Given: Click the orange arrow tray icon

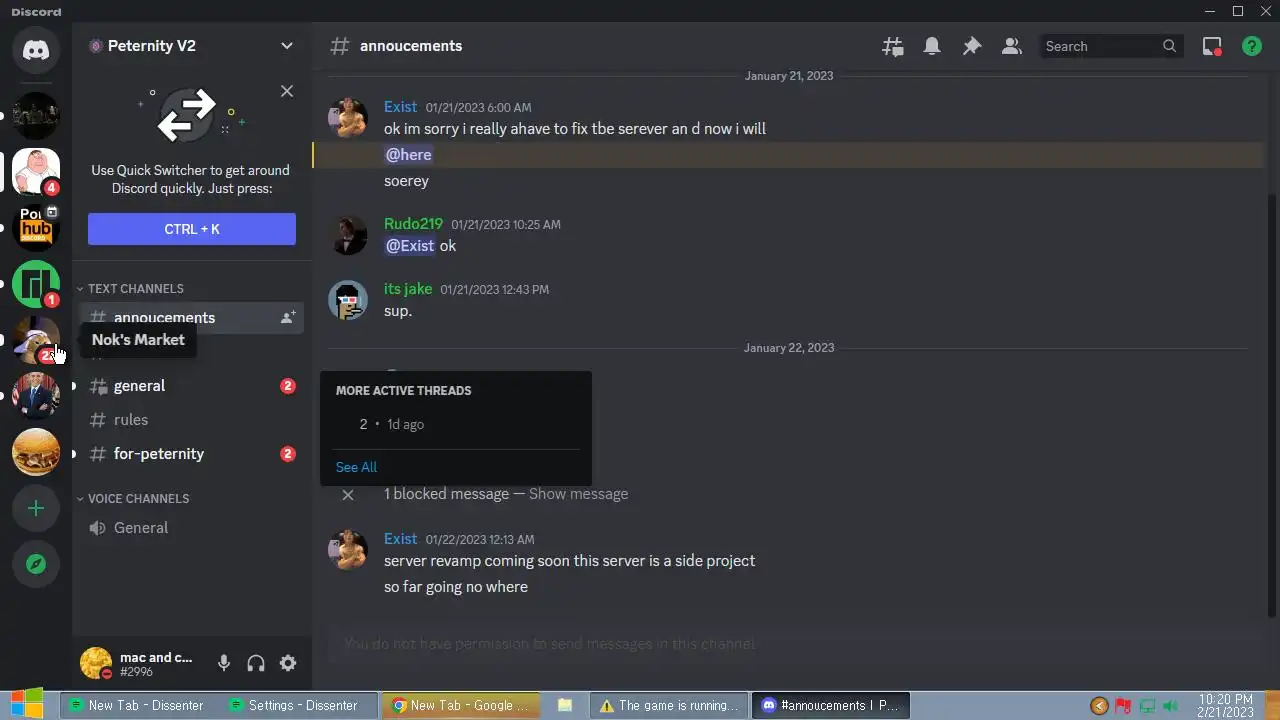Looking at the screenshot, I should coord(1099,706).
